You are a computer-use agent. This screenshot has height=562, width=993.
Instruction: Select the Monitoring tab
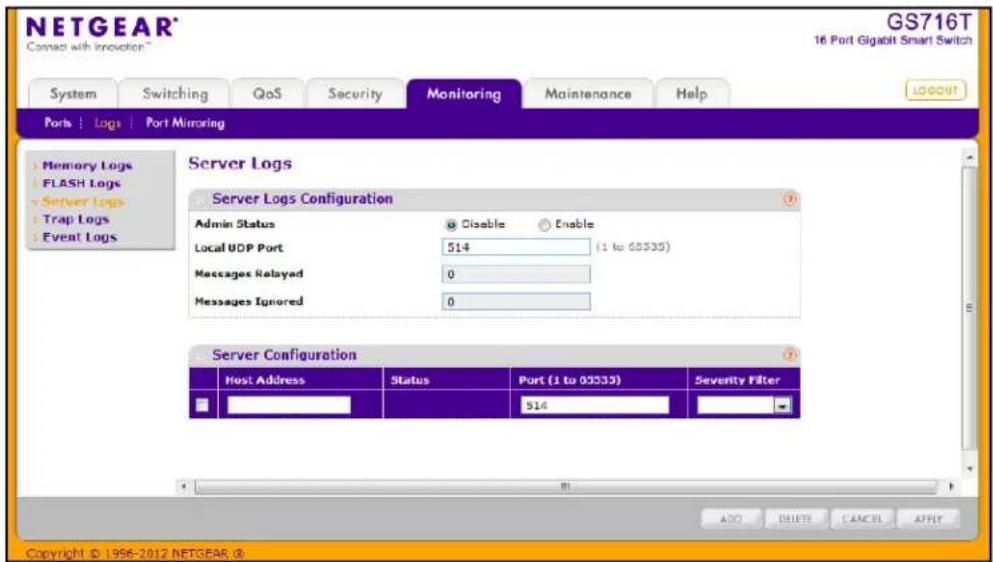click(464, 94)
